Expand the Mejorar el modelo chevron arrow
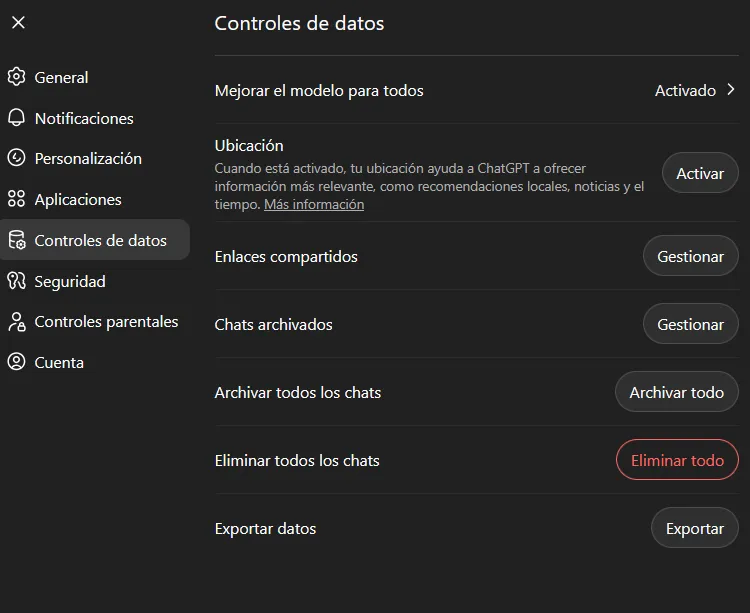The image size is (750, 613). click(730, 90)
